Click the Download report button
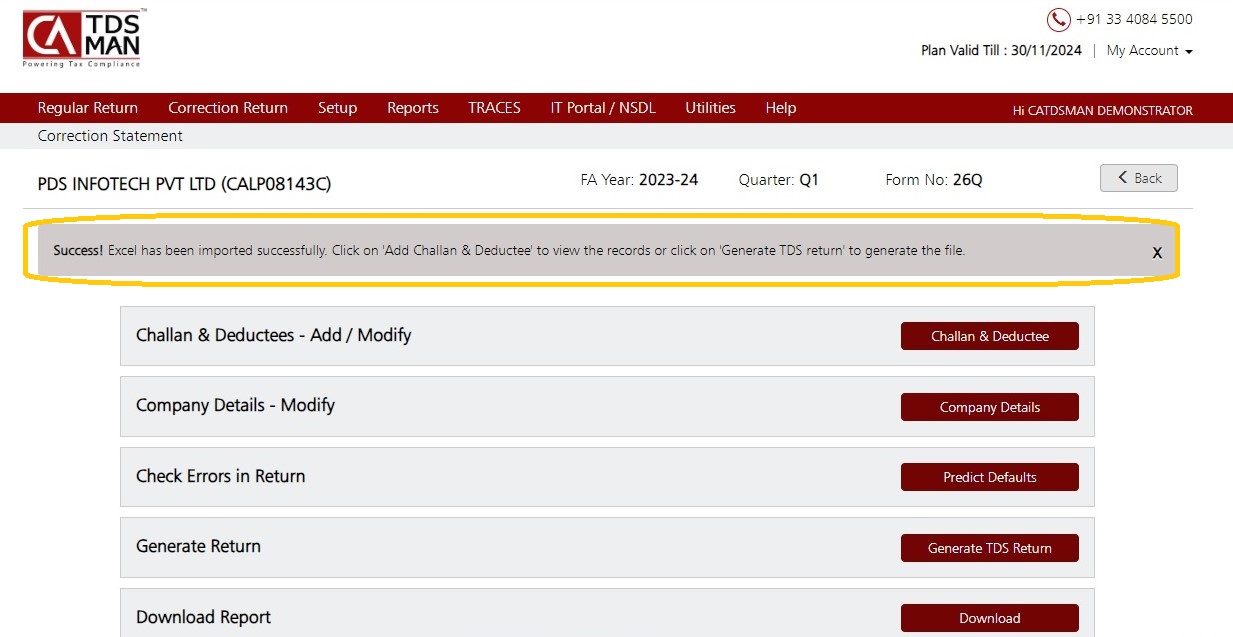Image resolution: width=1233 pixels, height=637 pixels. coord(990,618)
